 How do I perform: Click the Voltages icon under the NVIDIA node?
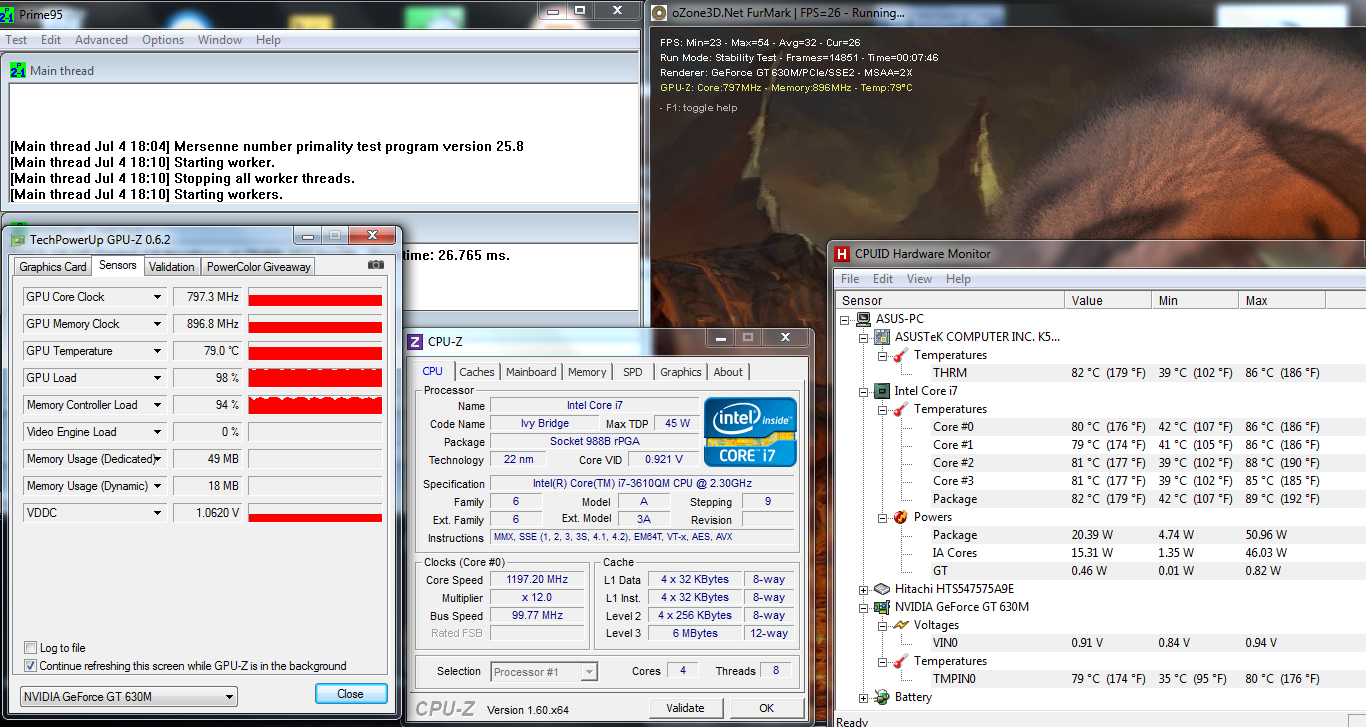[x=900, y=625]
